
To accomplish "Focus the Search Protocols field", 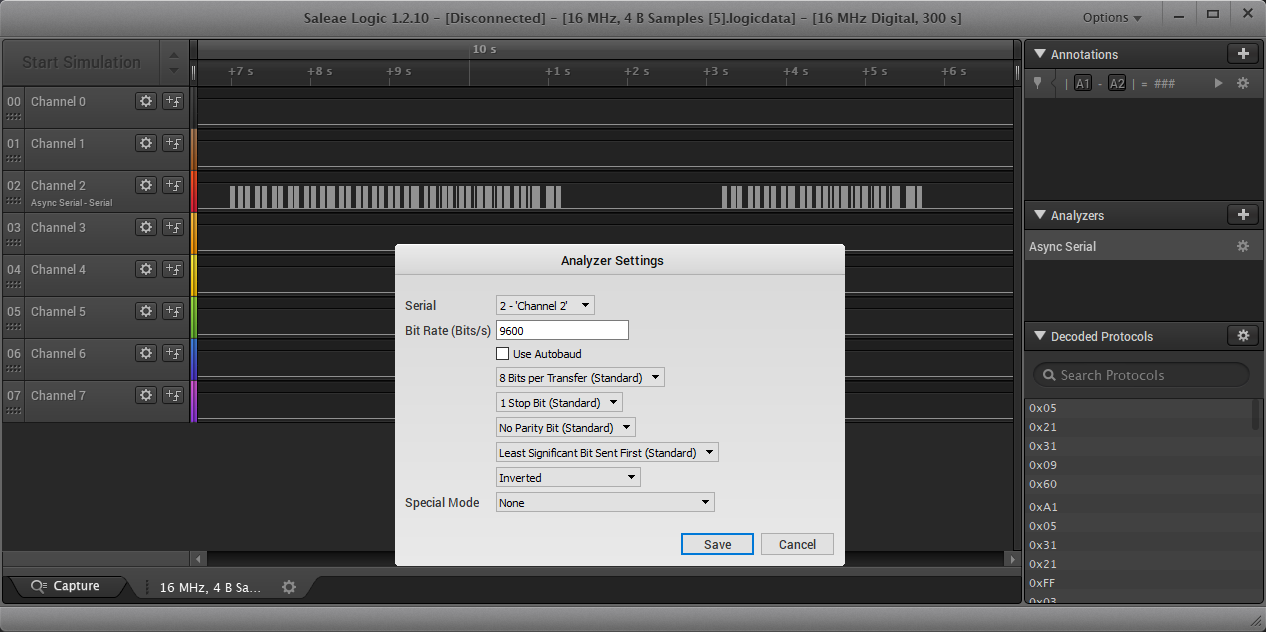I will (1141, 375).
